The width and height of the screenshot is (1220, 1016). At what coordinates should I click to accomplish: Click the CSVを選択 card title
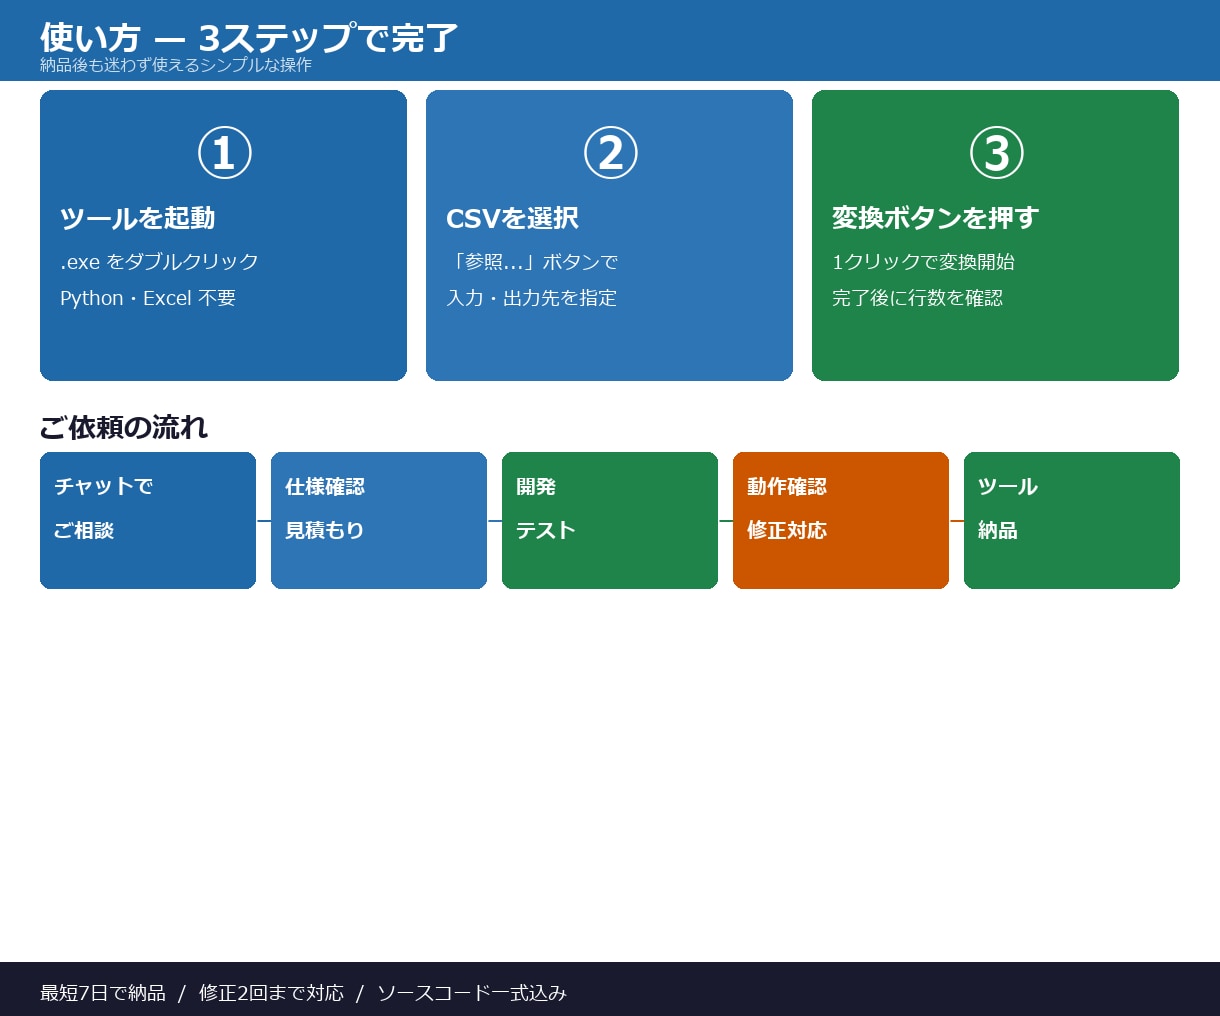tap(512, 218)
